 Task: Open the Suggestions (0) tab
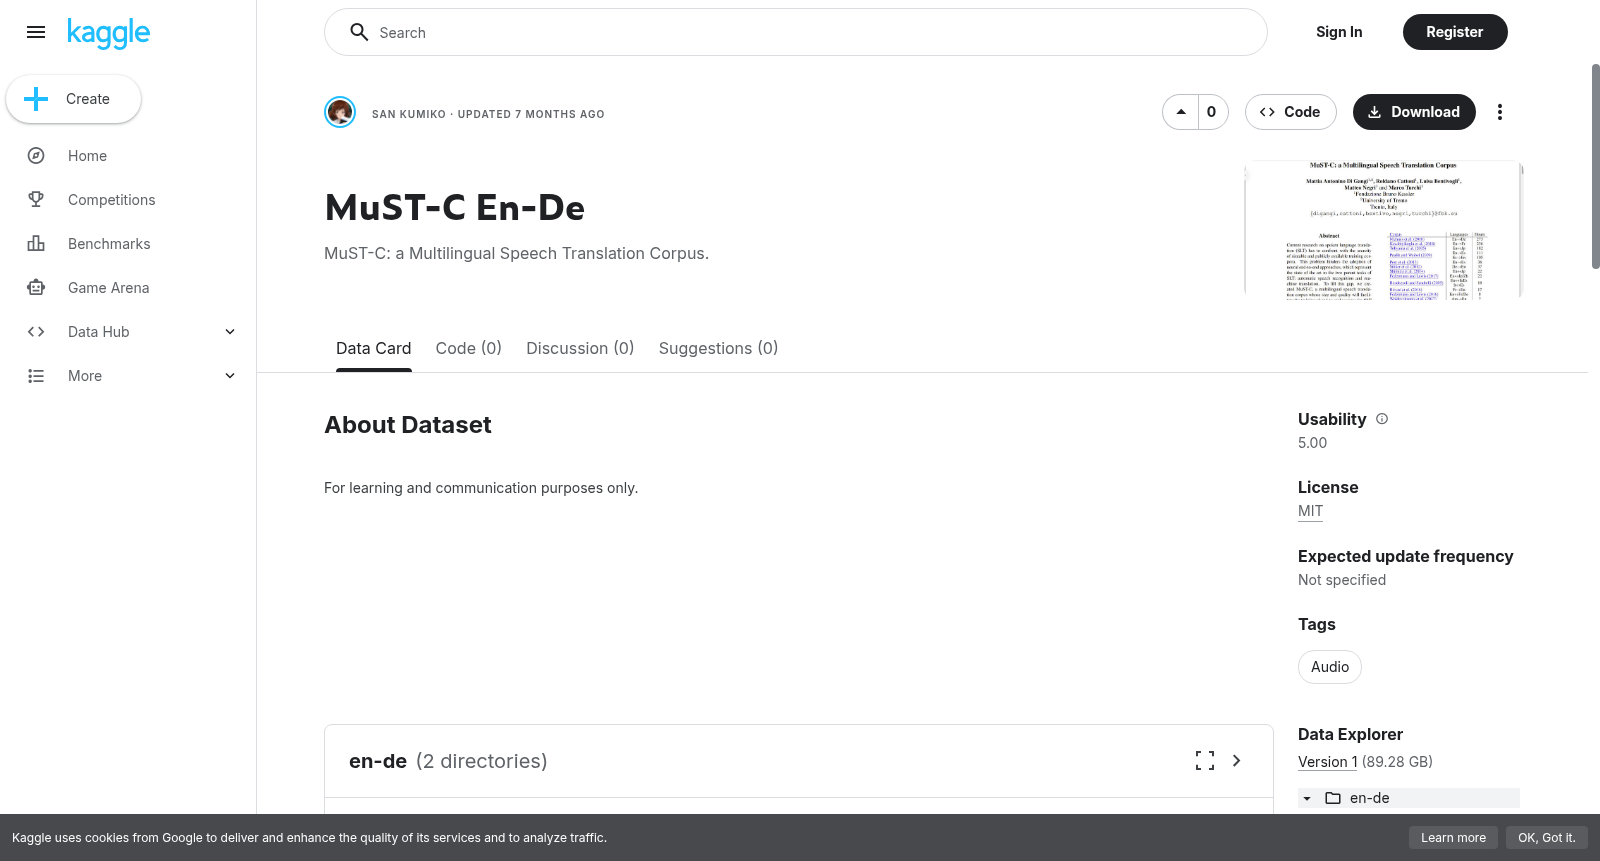718,348
